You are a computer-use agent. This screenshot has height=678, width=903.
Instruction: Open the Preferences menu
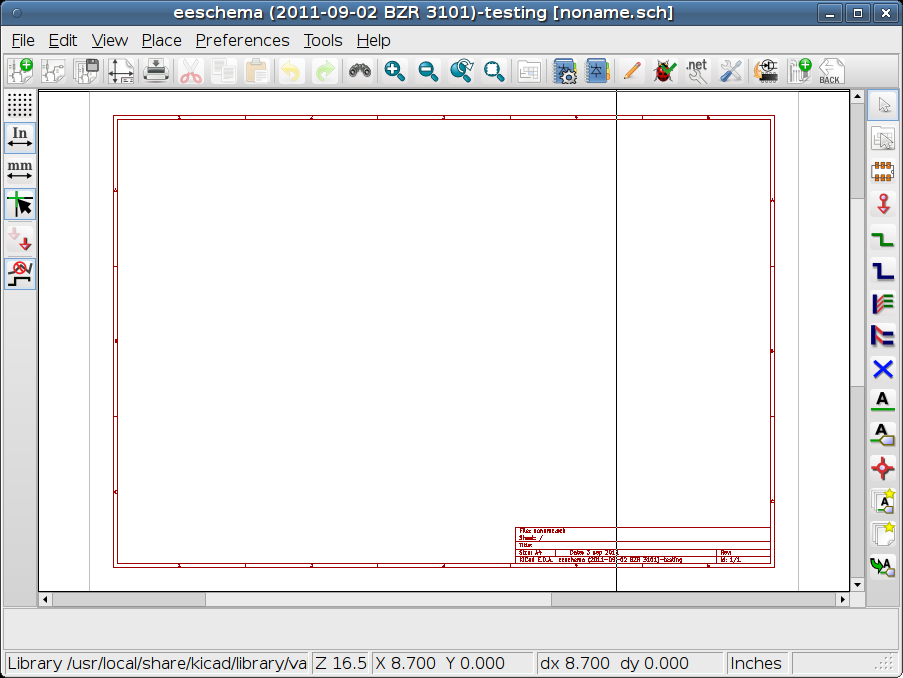point(242,40)
